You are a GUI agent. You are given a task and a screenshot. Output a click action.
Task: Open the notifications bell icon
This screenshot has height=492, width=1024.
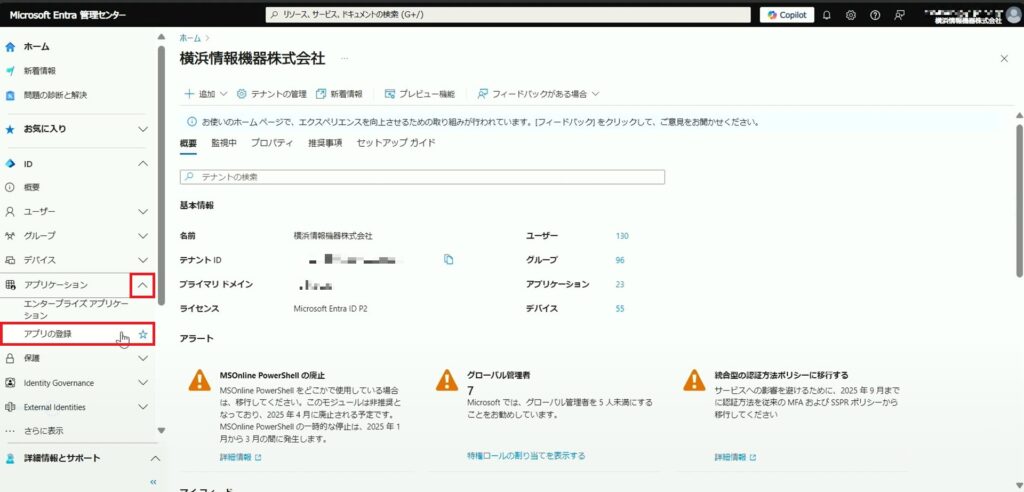coord(827,15)
